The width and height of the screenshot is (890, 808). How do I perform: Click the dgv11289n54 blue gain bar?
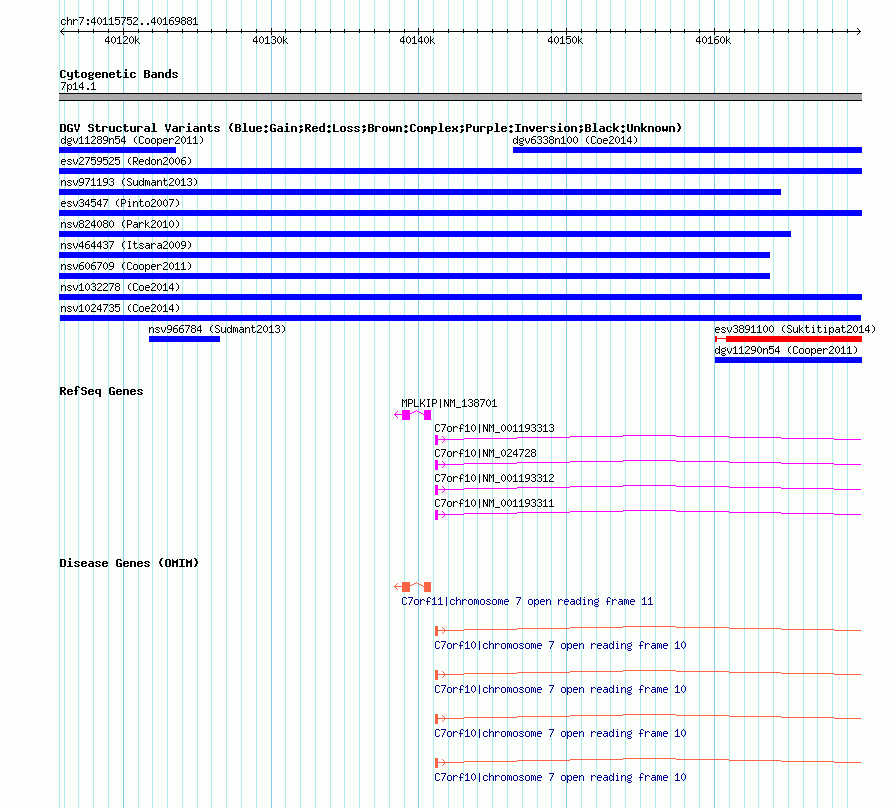tap(117, 150)
